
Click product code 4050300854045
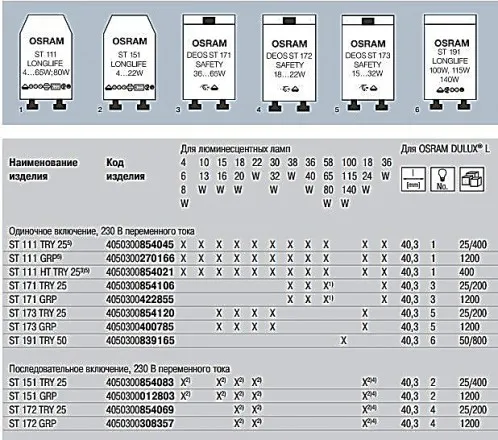tap(140, 244)
